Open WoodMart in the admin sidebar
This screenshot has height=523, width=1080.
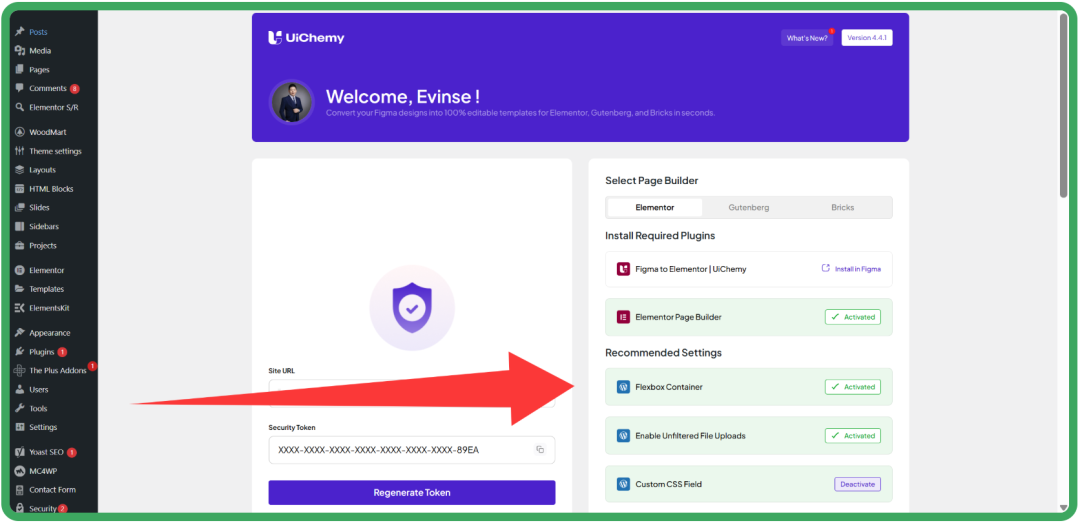48,132
